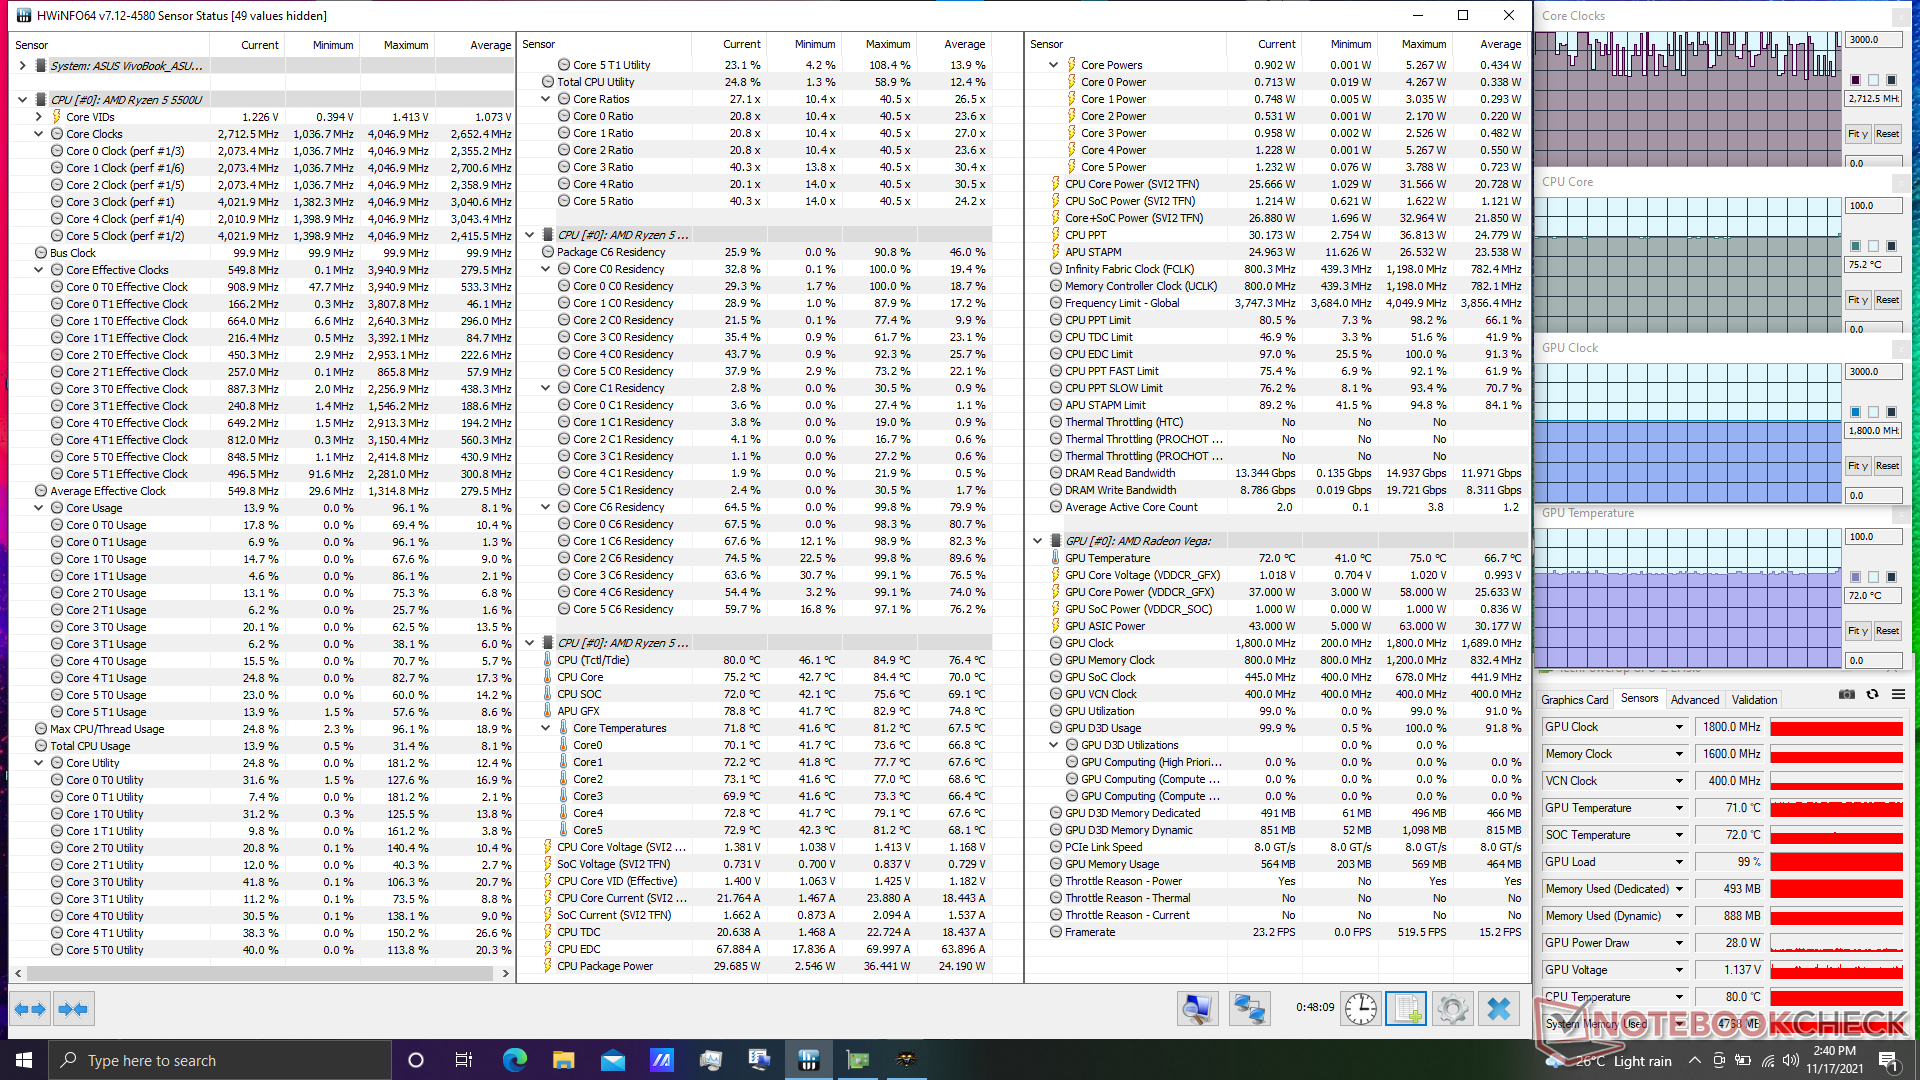The height and width of the screenshot is (1080, 1920).
Task: Open HWiNFO sensor settings gear icon
Action: (x=1452, y=1009)
